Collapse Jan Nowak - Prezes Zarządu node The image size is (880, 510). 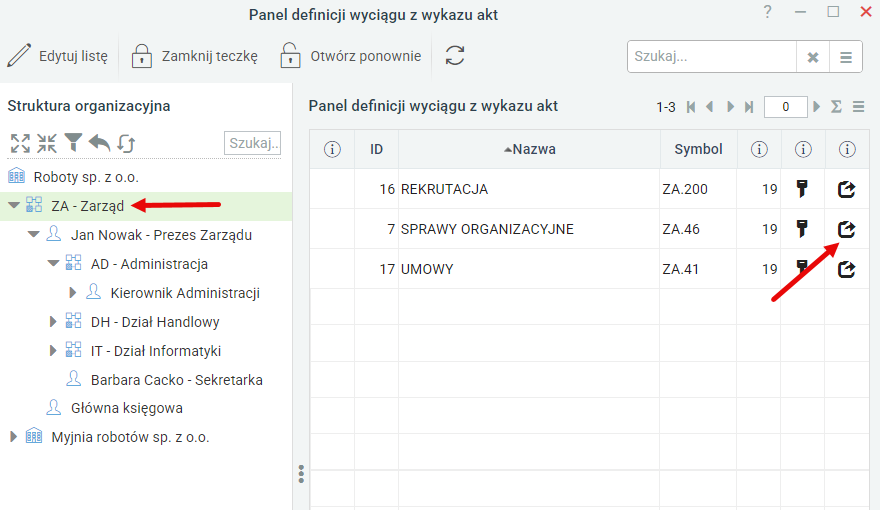[34, 234]
